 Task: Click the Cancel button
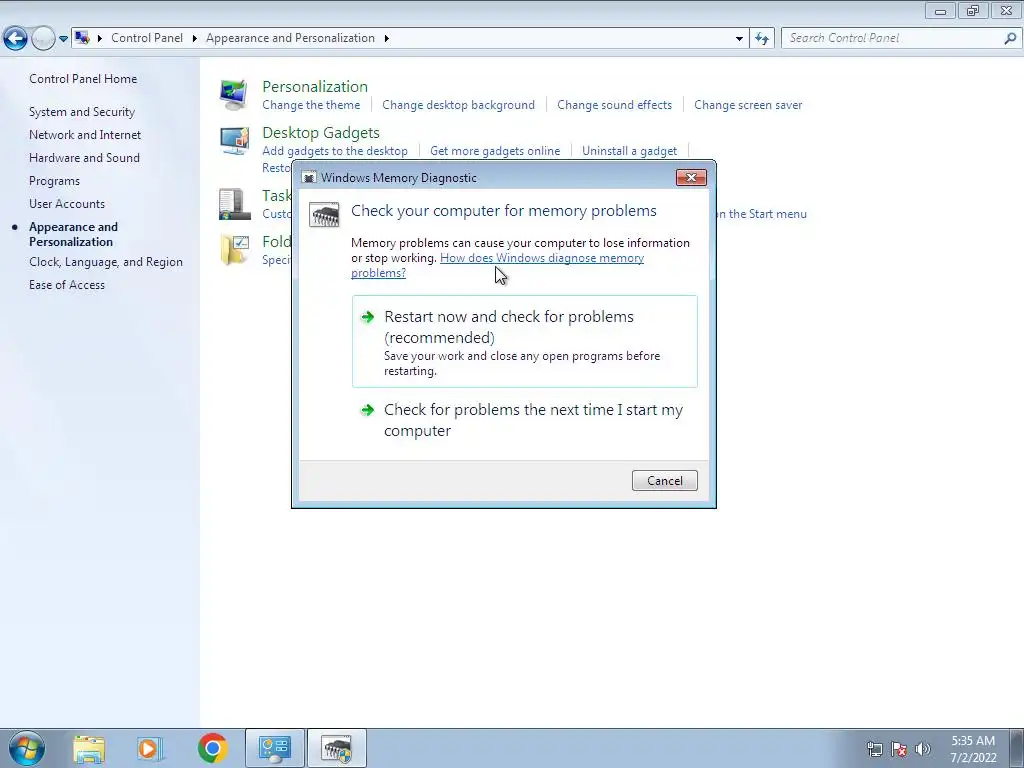pos(665,481)
